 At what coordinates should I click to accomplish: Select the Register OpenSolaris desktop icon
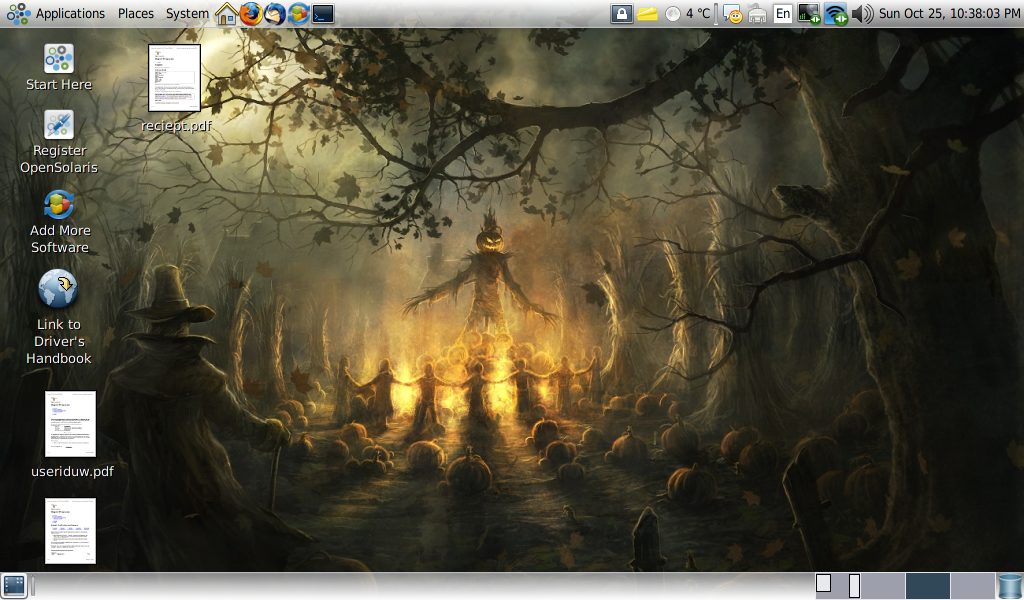(59, 124)
